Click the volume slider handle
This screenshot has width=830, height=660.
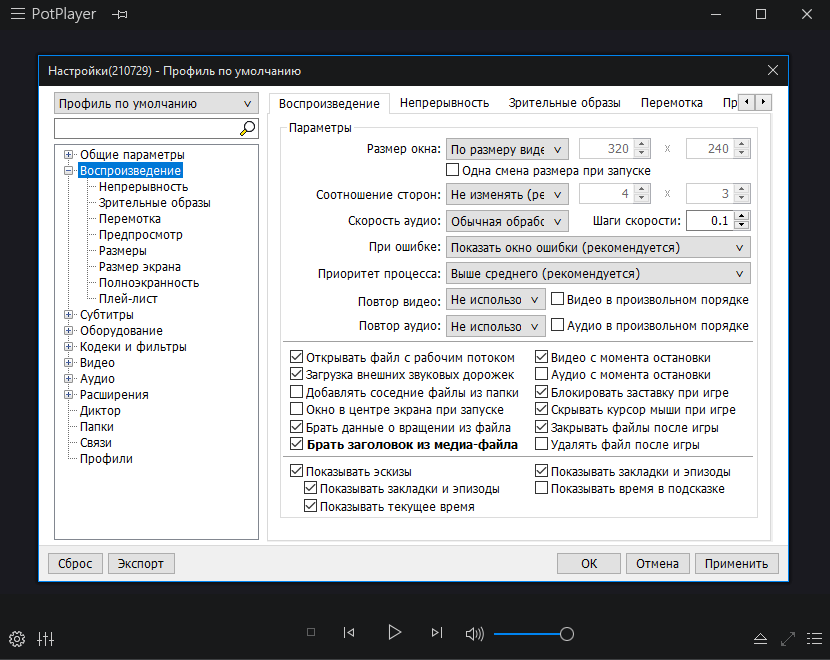point(566,634)
